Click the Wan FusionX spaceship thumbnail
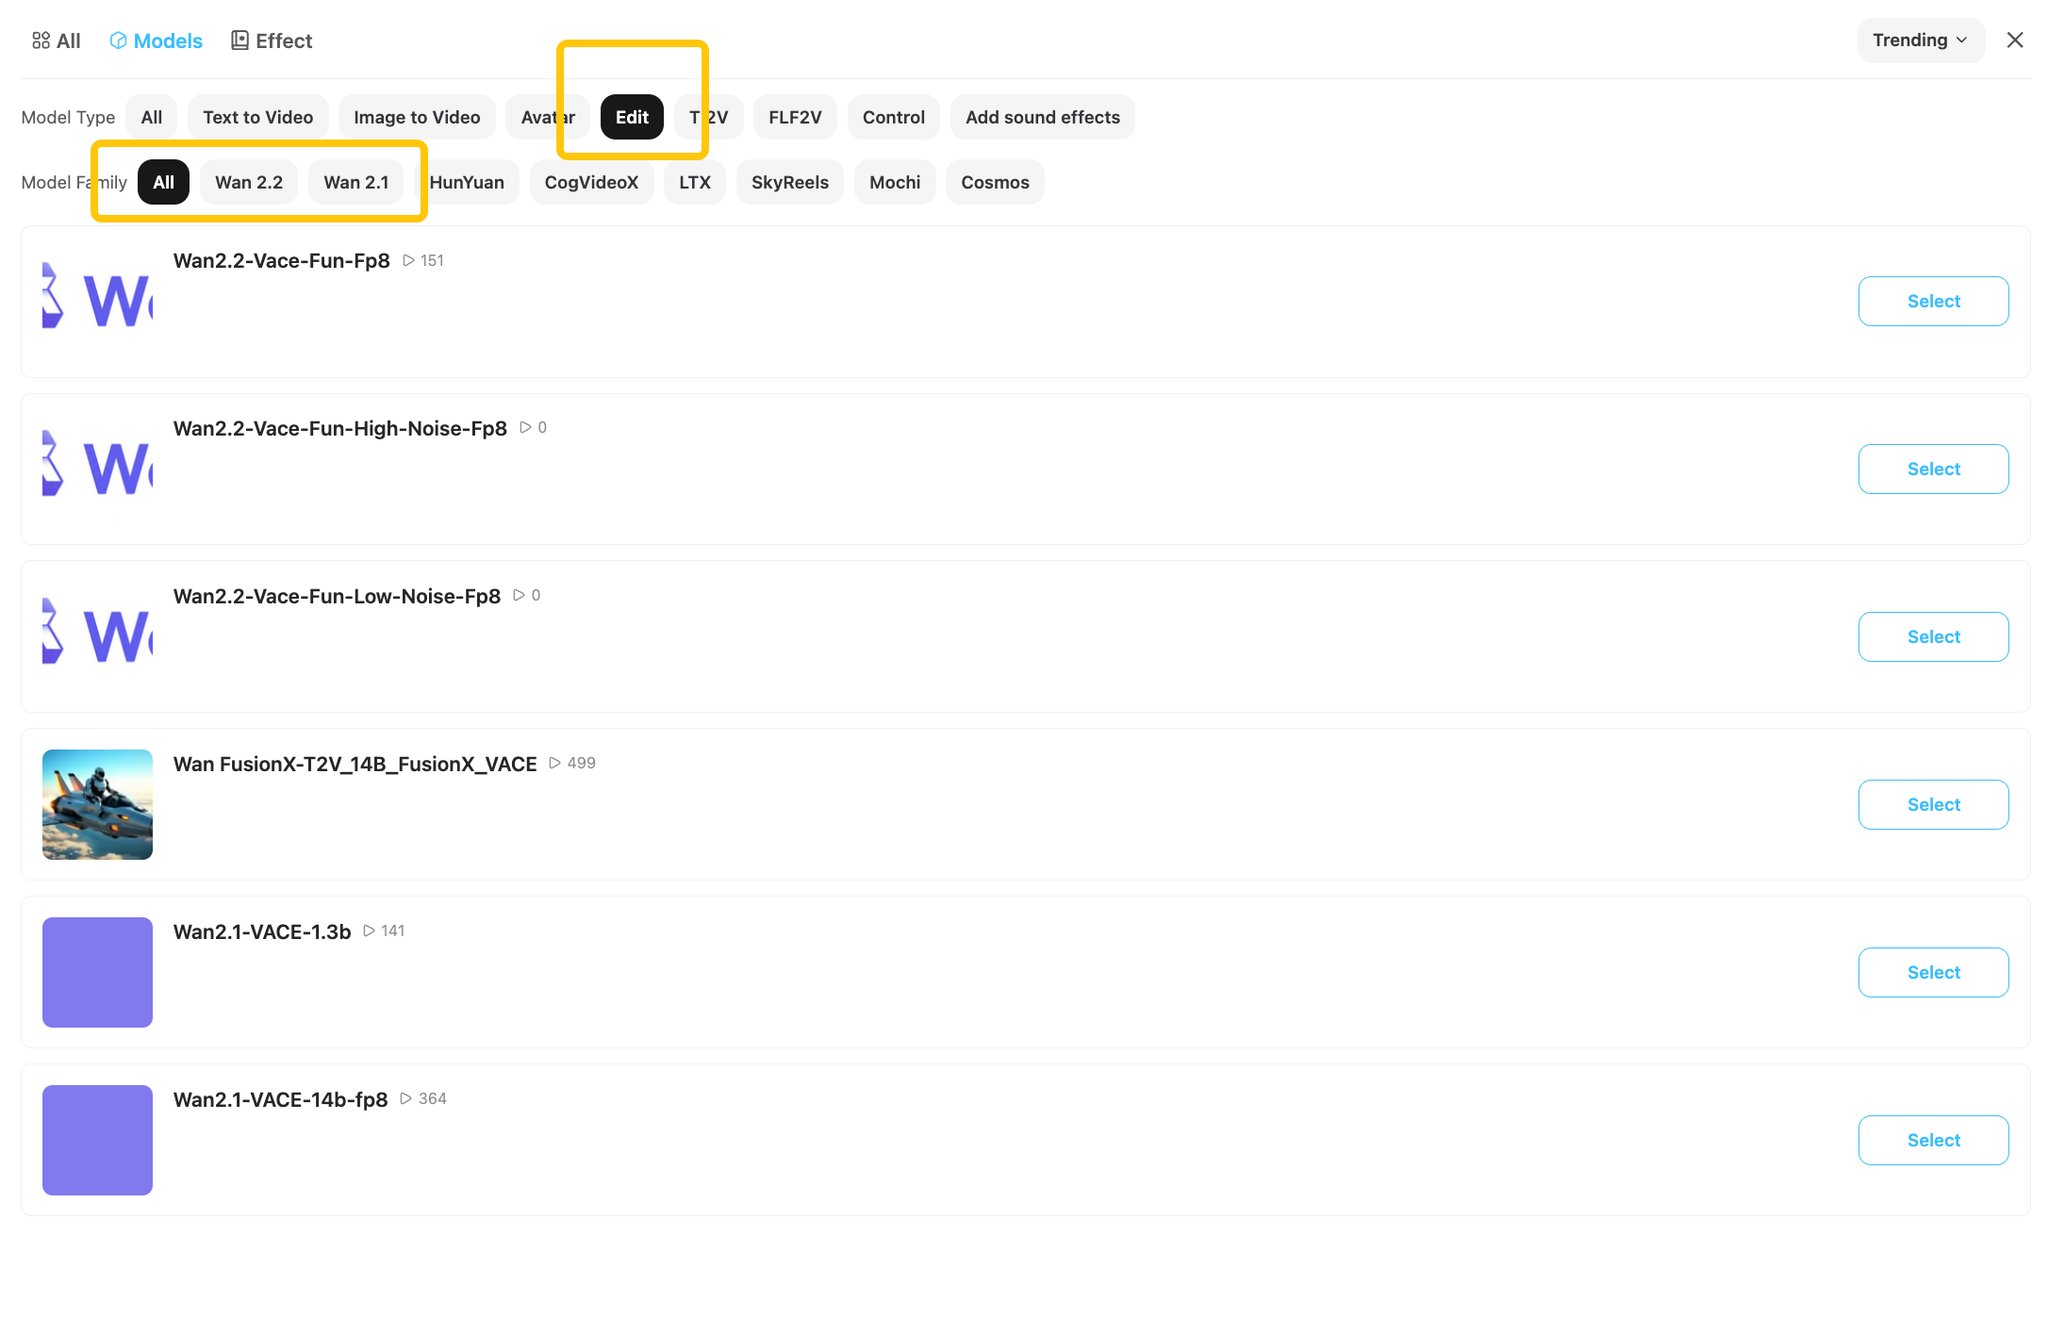 [97, 805]
